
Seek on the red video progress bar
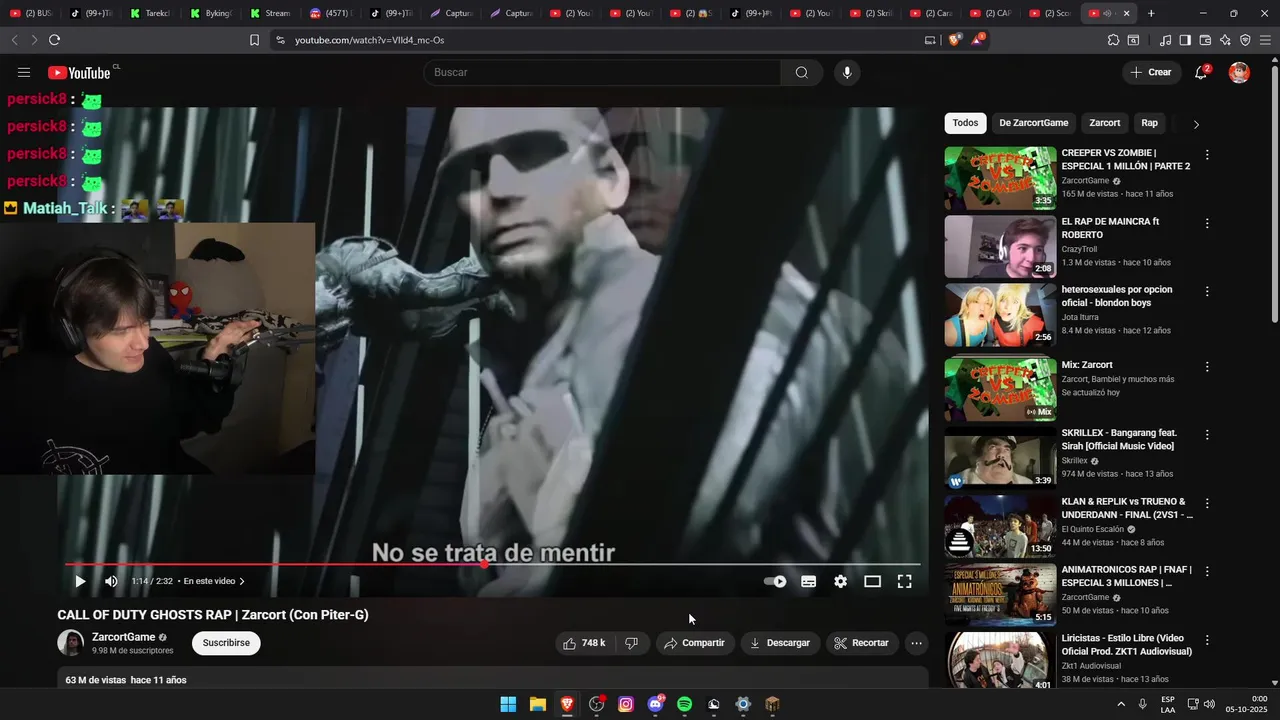pyautogui.click(x=275, y=564)
